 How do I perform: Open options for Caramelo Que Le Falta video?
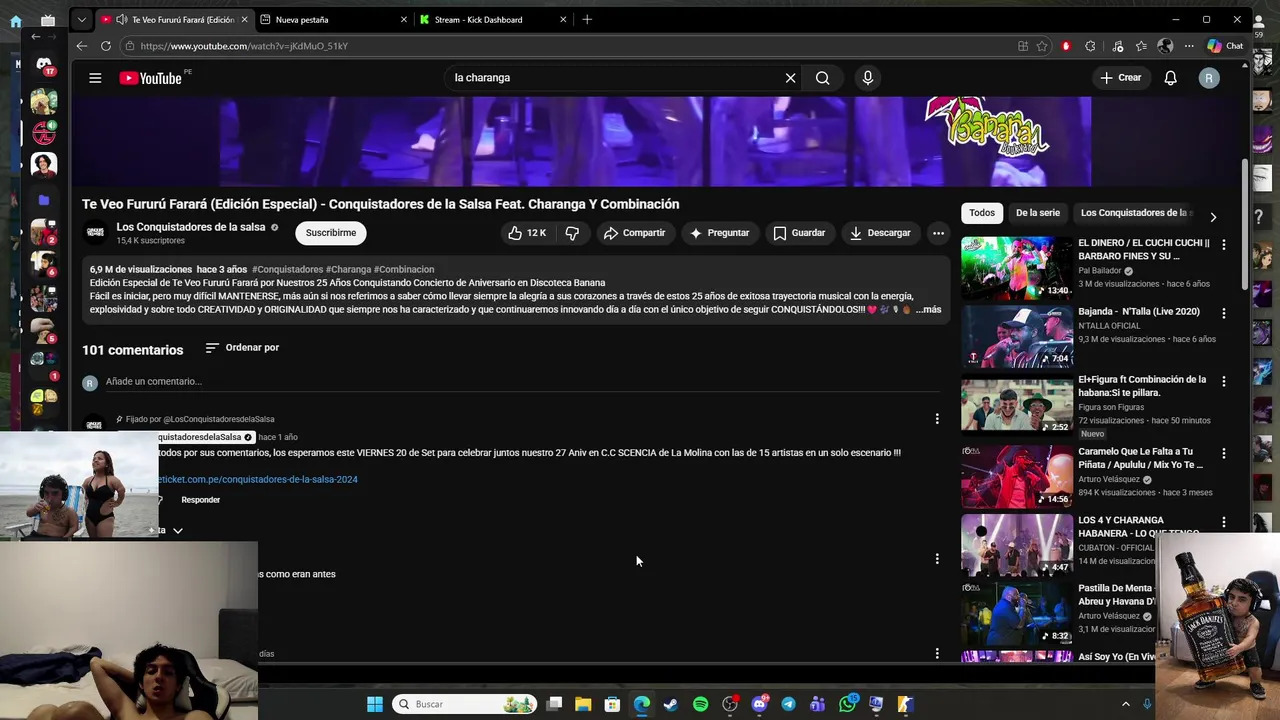(1223, 454)
